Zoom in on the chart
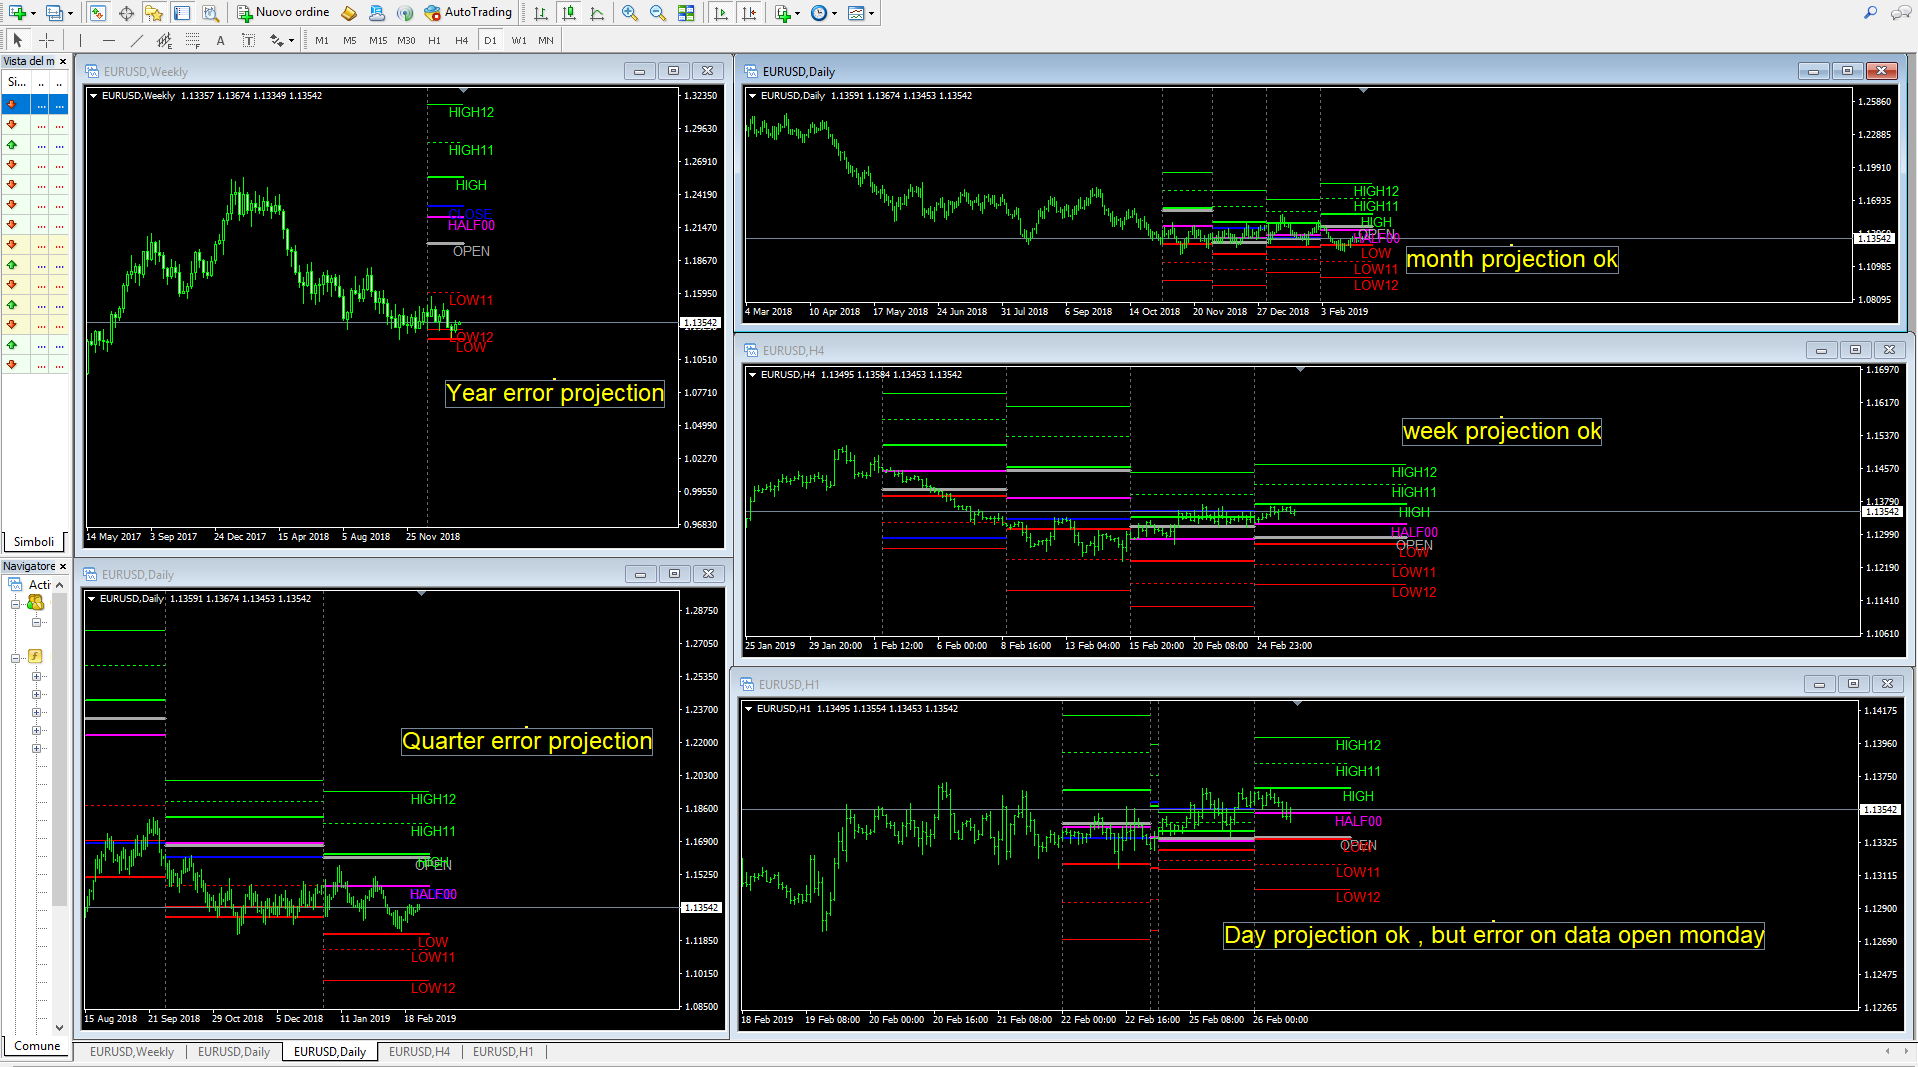Image resolution: width=1918 pixels, height=1067 pixels. pos(629,13)
